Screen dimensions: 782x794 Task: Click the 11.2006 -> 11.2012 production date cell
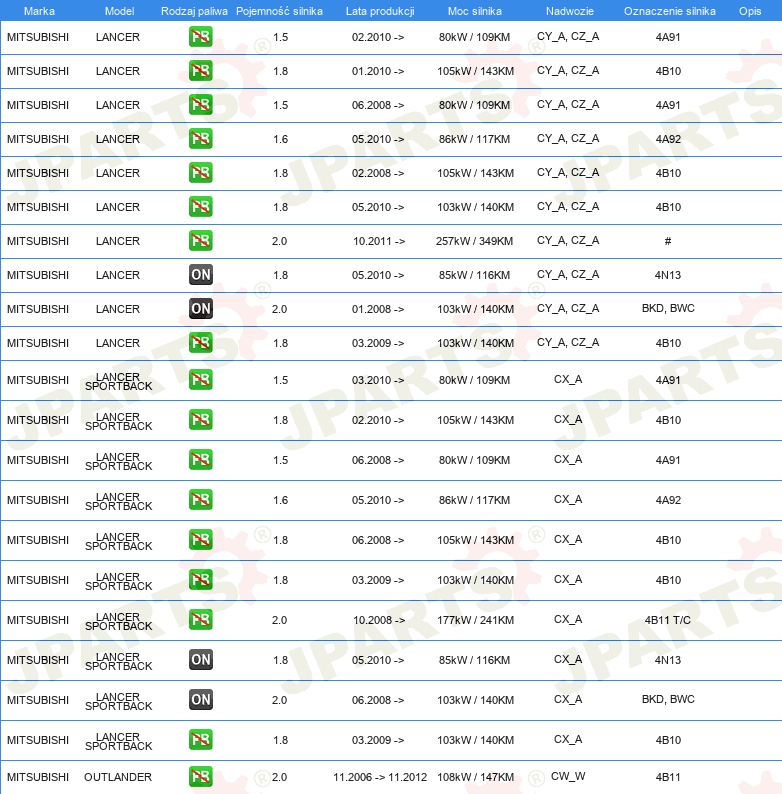(x=379, y=777)
